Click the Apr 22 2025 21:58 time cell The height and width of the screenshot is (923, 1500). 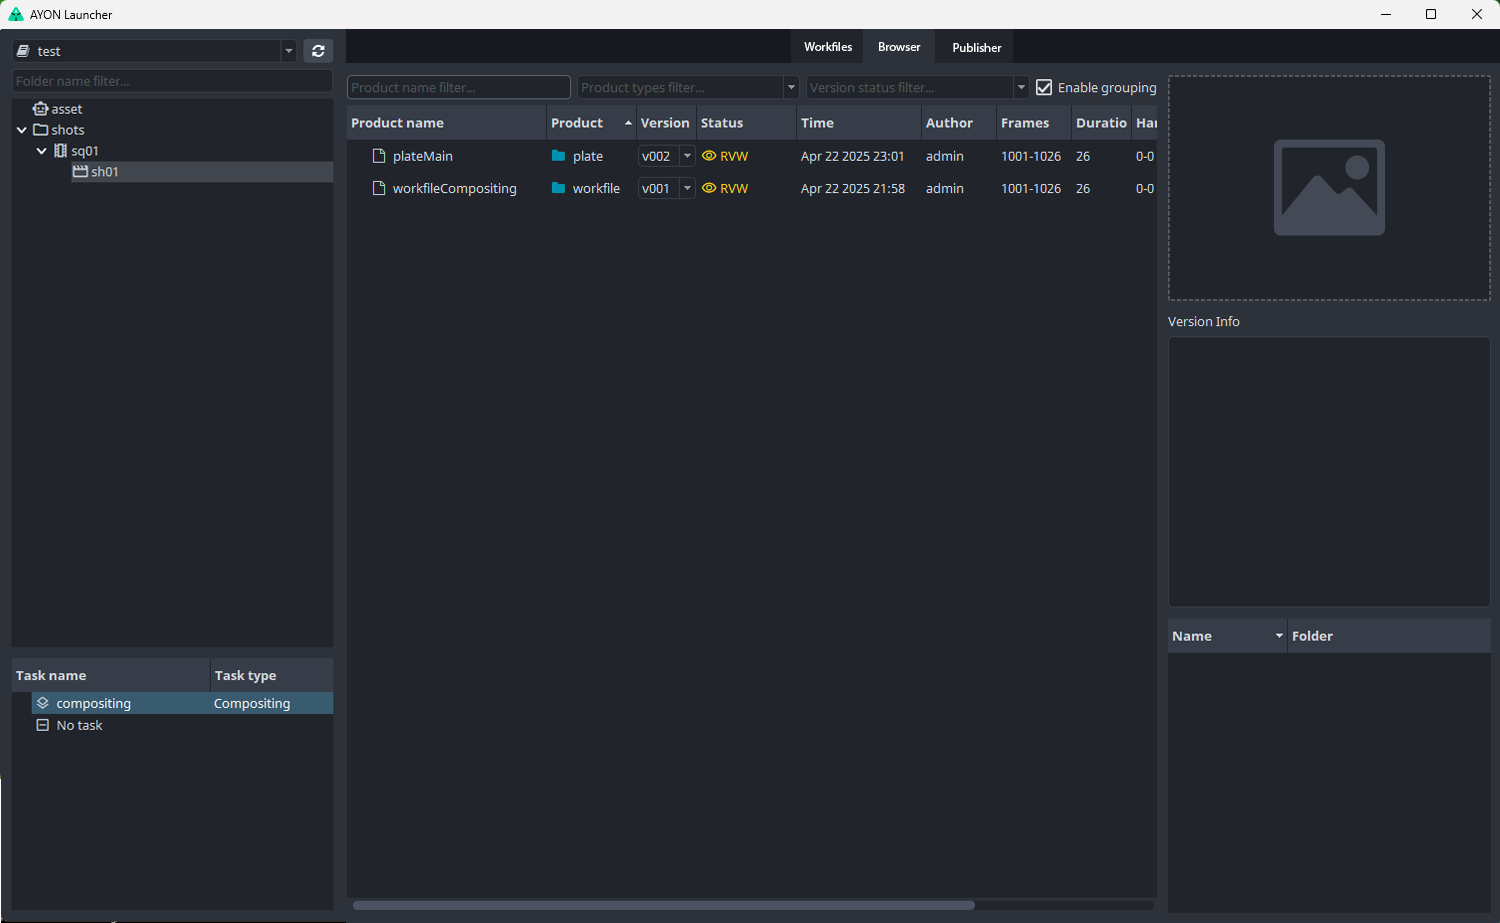pos(853,188)
